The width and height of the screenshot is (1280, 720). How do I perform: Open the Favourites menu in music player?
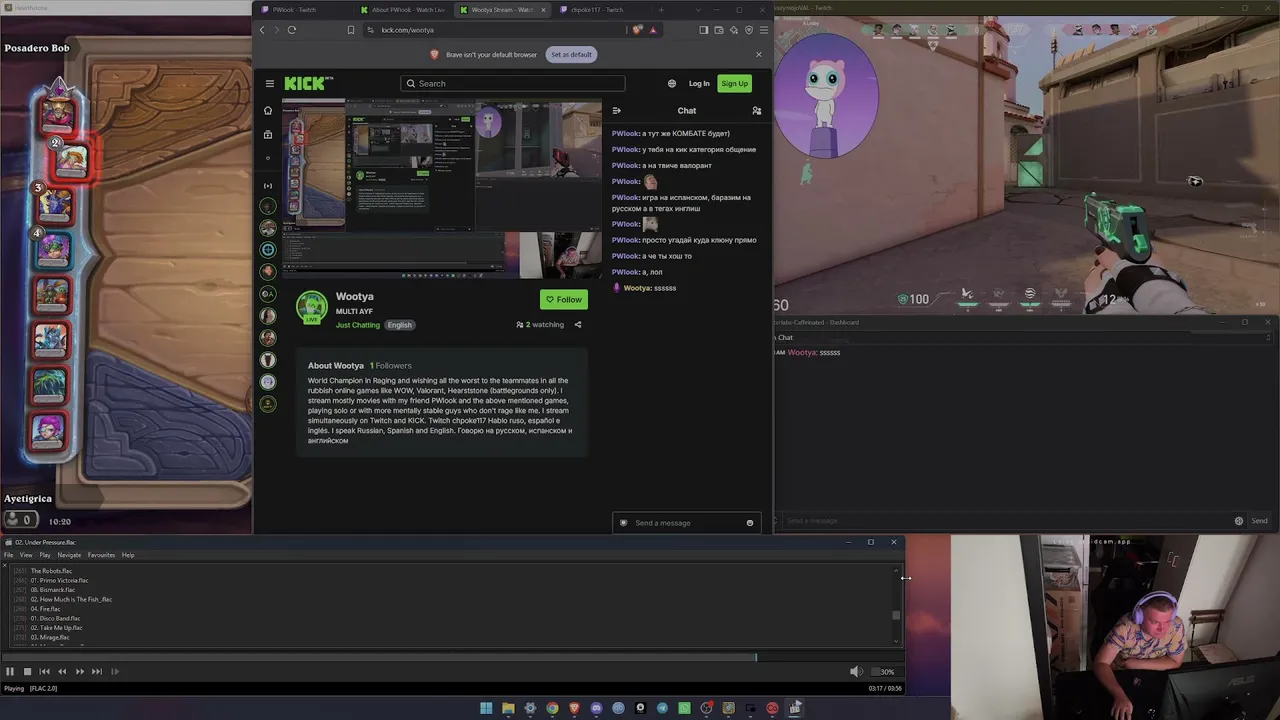point(101,555)
